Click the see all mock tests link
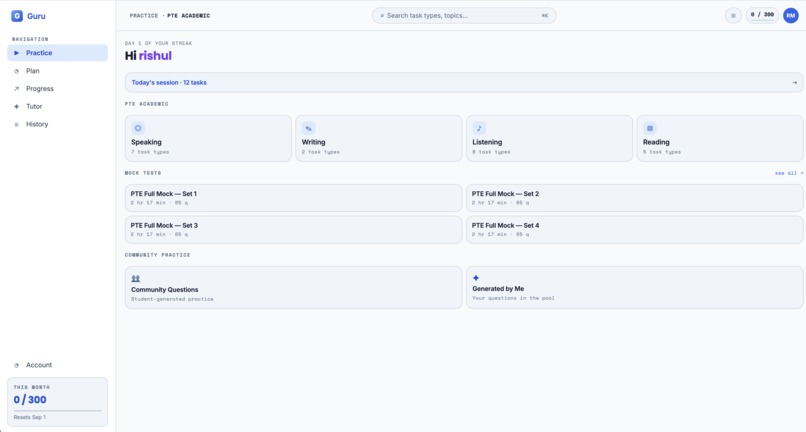Viewport: 806px width, 432px height. tap(789, 173)
